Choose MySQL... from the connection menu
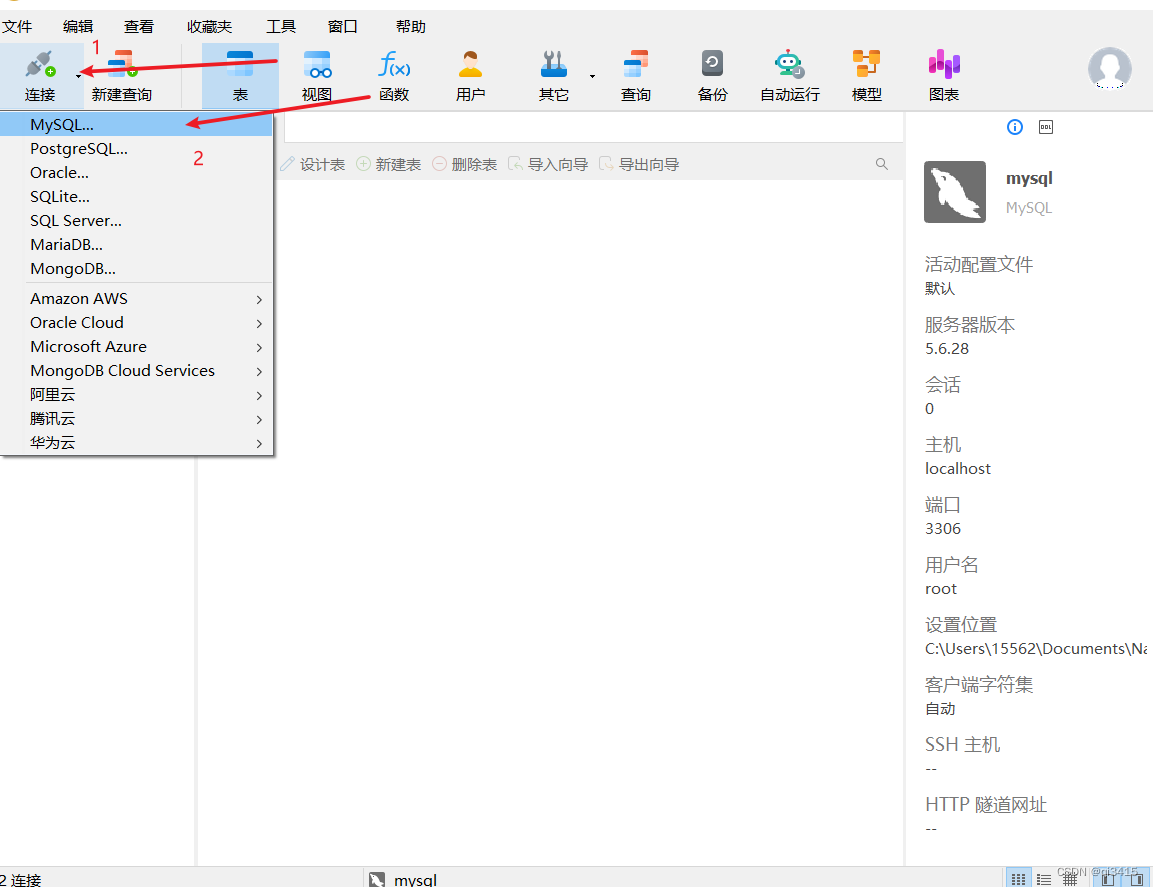This screenshot has width=1153, height=887. [137, 124]
